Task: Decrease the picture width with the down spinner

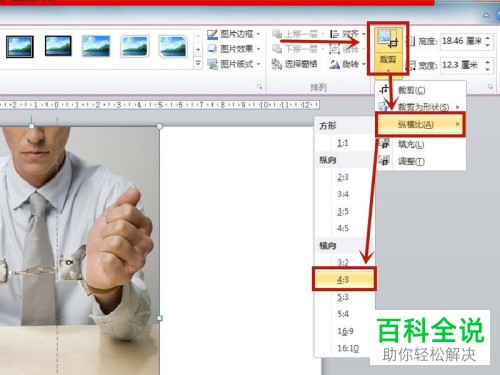Action: click(488, 69)
